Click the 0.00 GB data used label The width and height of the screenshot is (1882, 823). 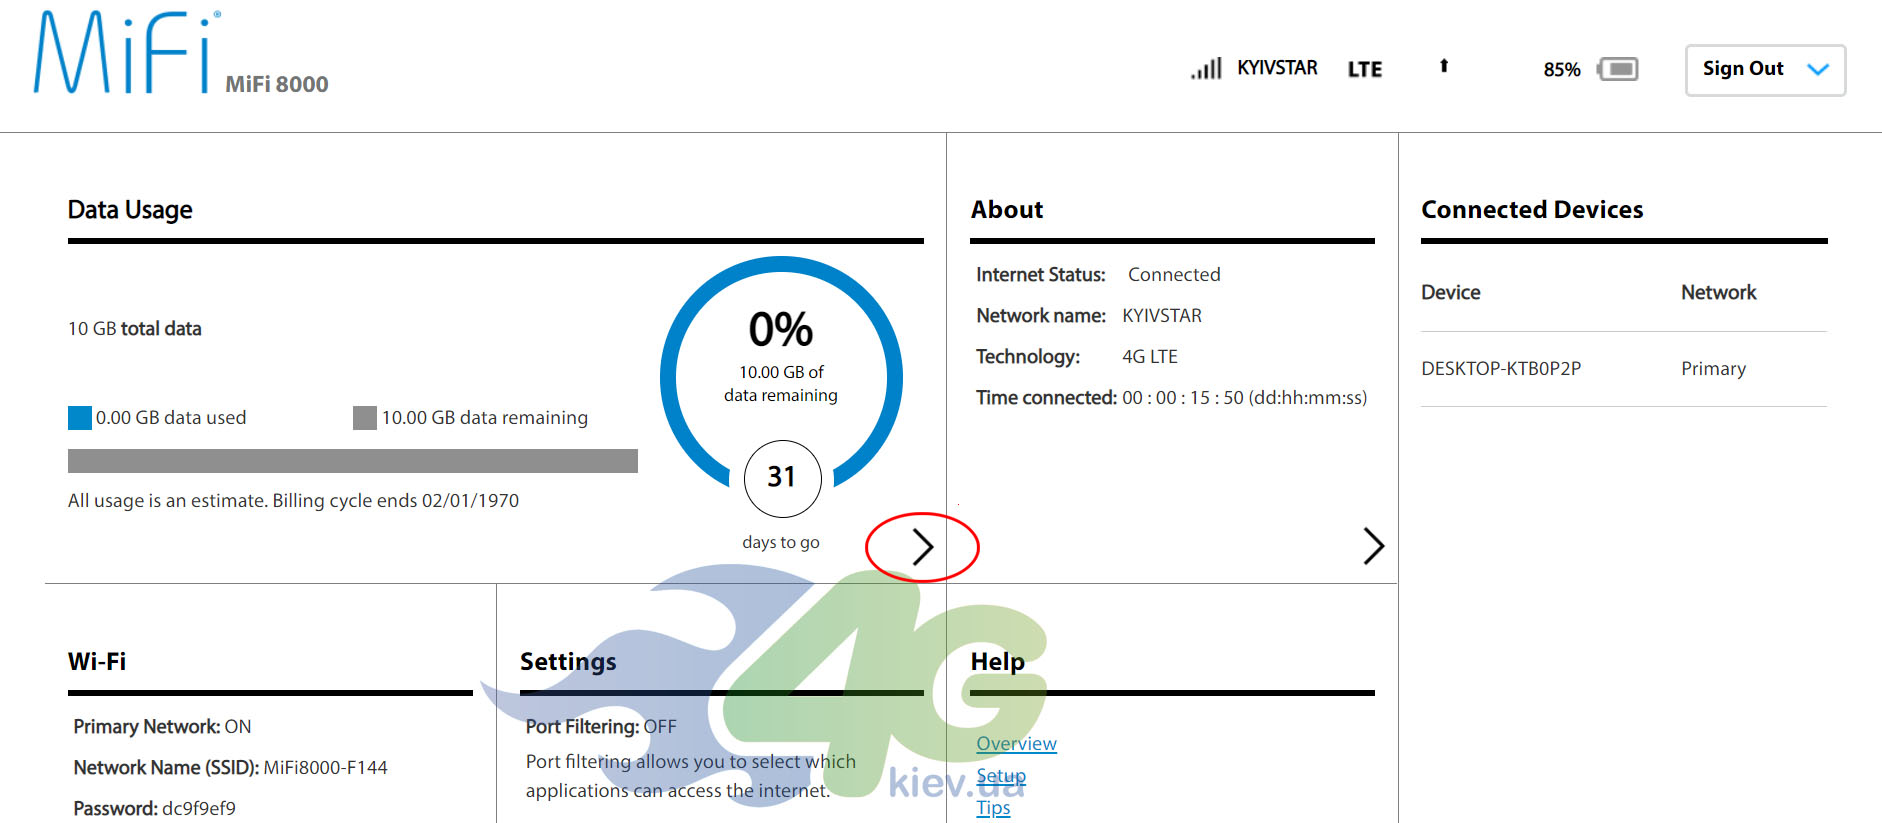click(x=171, y=418)
